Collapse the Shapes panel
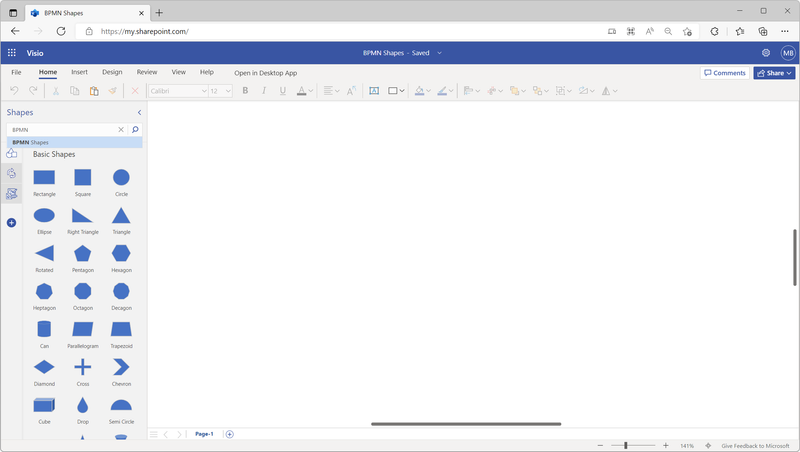This screenshot has height=452, width=800. (x=139, y=112)
